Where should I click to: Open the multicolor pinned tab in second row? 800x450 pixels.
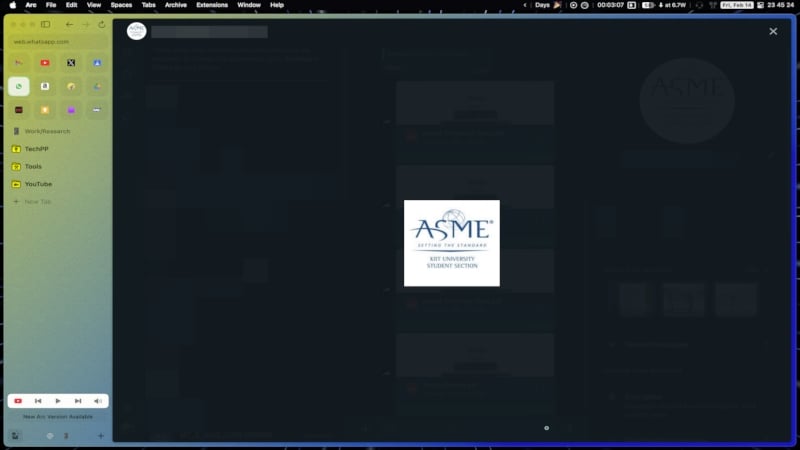97,86
